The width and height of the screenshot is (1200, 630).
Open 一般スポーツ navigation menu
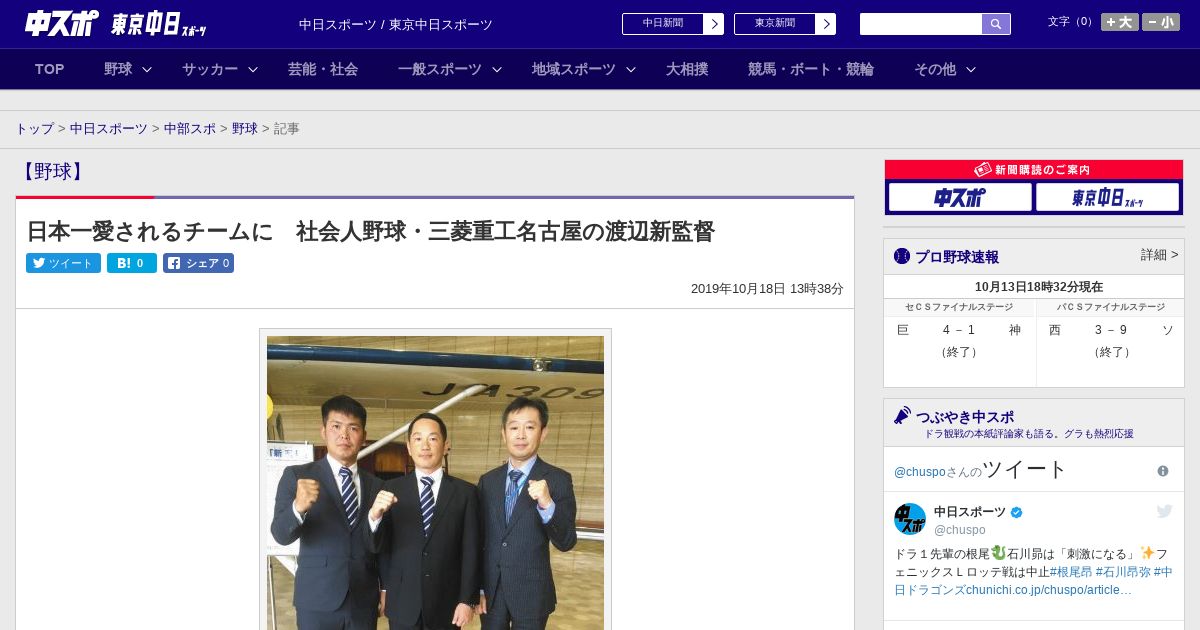440,69
